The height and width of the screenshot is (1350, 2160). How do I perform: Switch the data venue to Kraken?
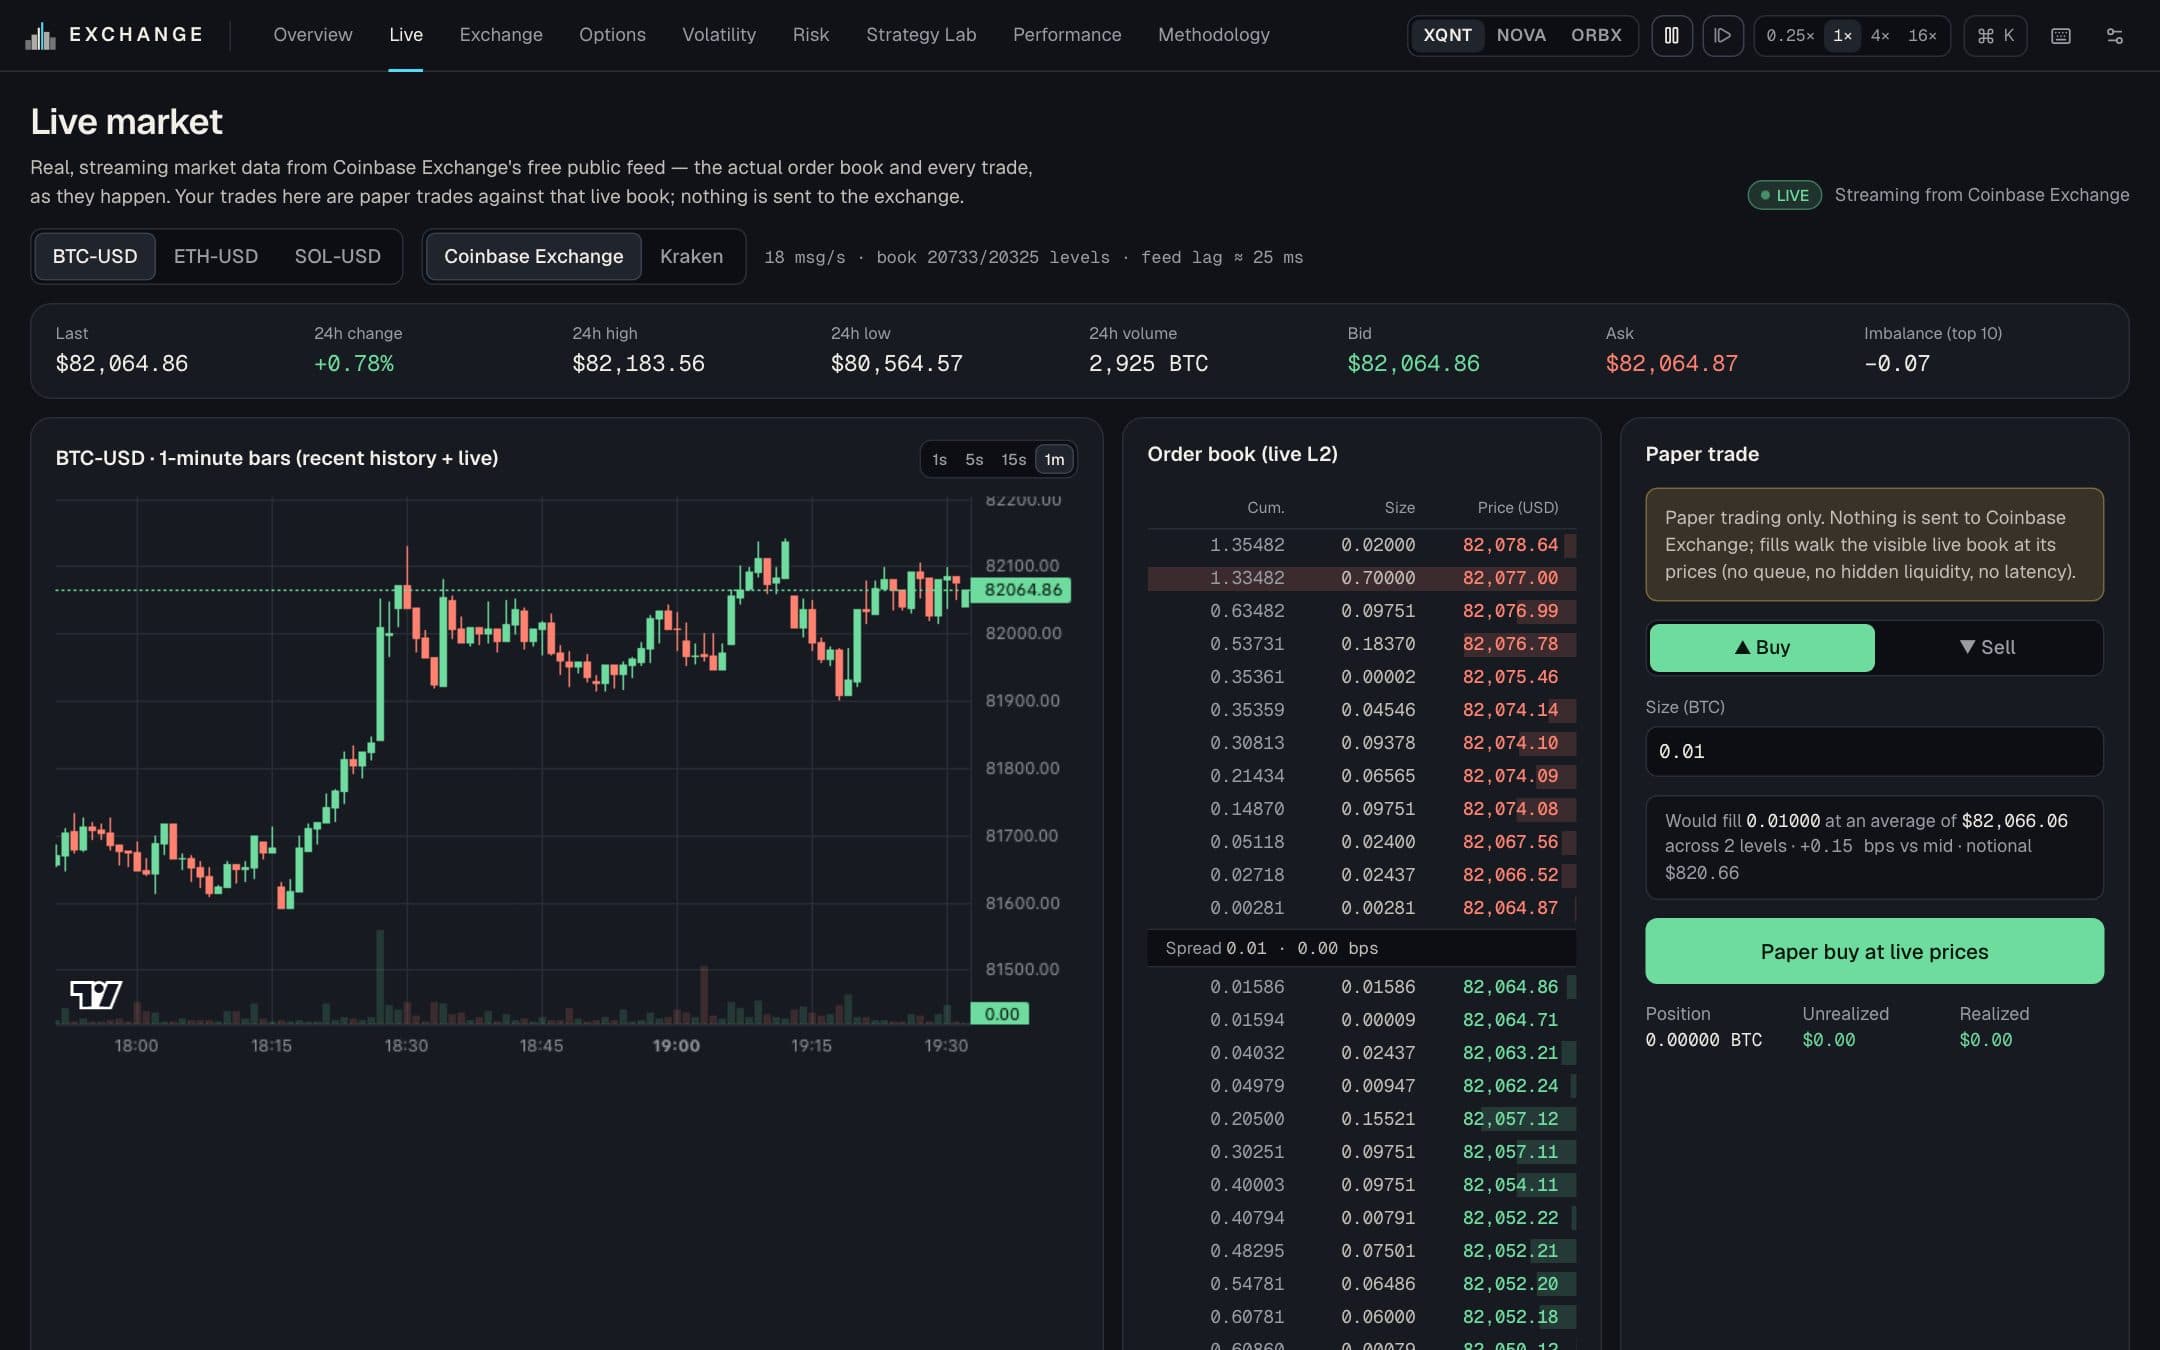(691, 257)
